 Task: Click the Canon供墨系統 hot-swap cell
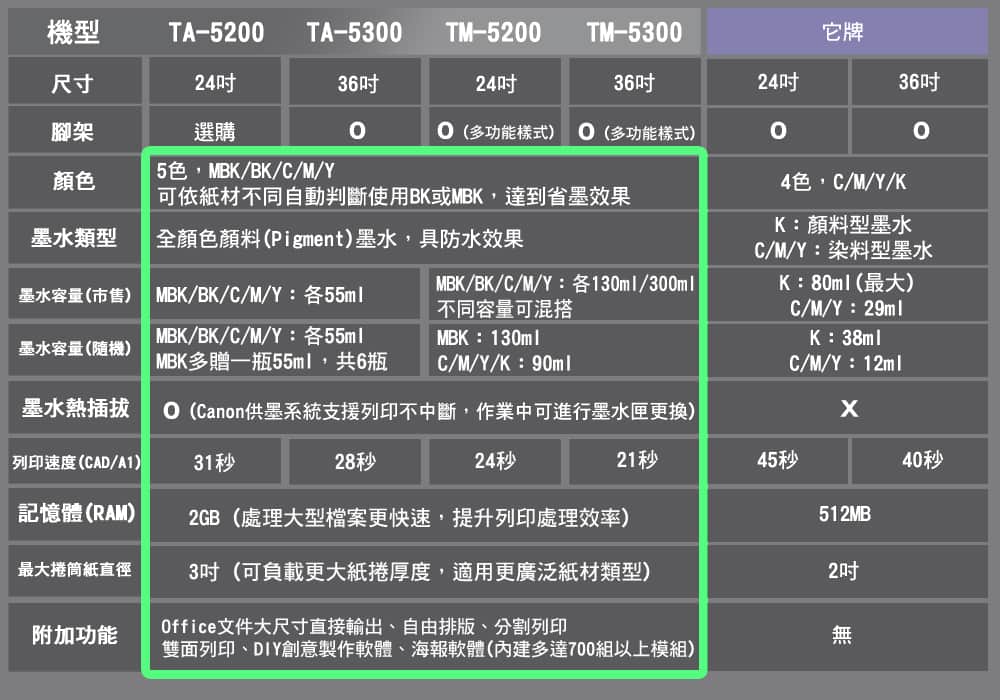pyautogui.click(x=423, y=409)
